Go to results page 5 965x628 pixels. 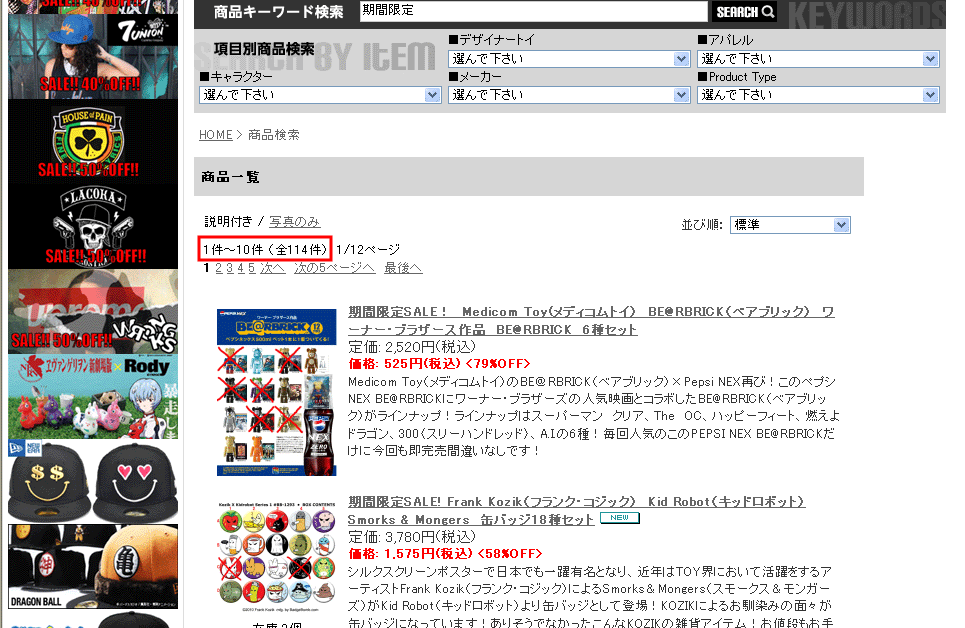252,268
